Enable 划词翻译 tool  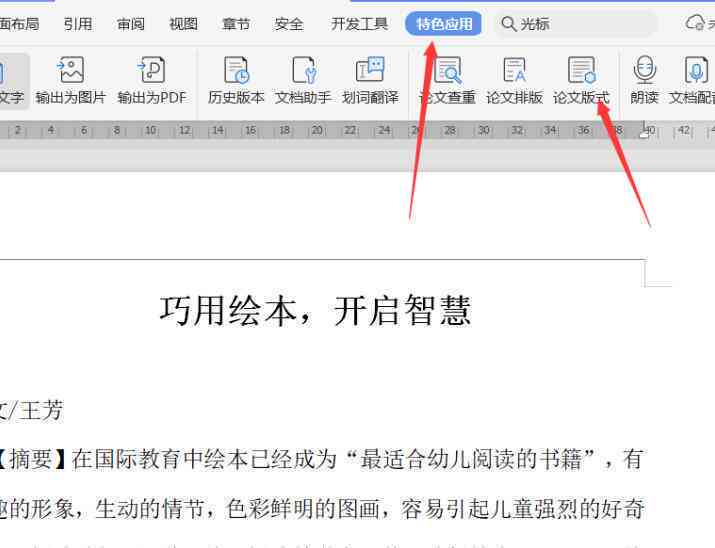pos(370,80)
